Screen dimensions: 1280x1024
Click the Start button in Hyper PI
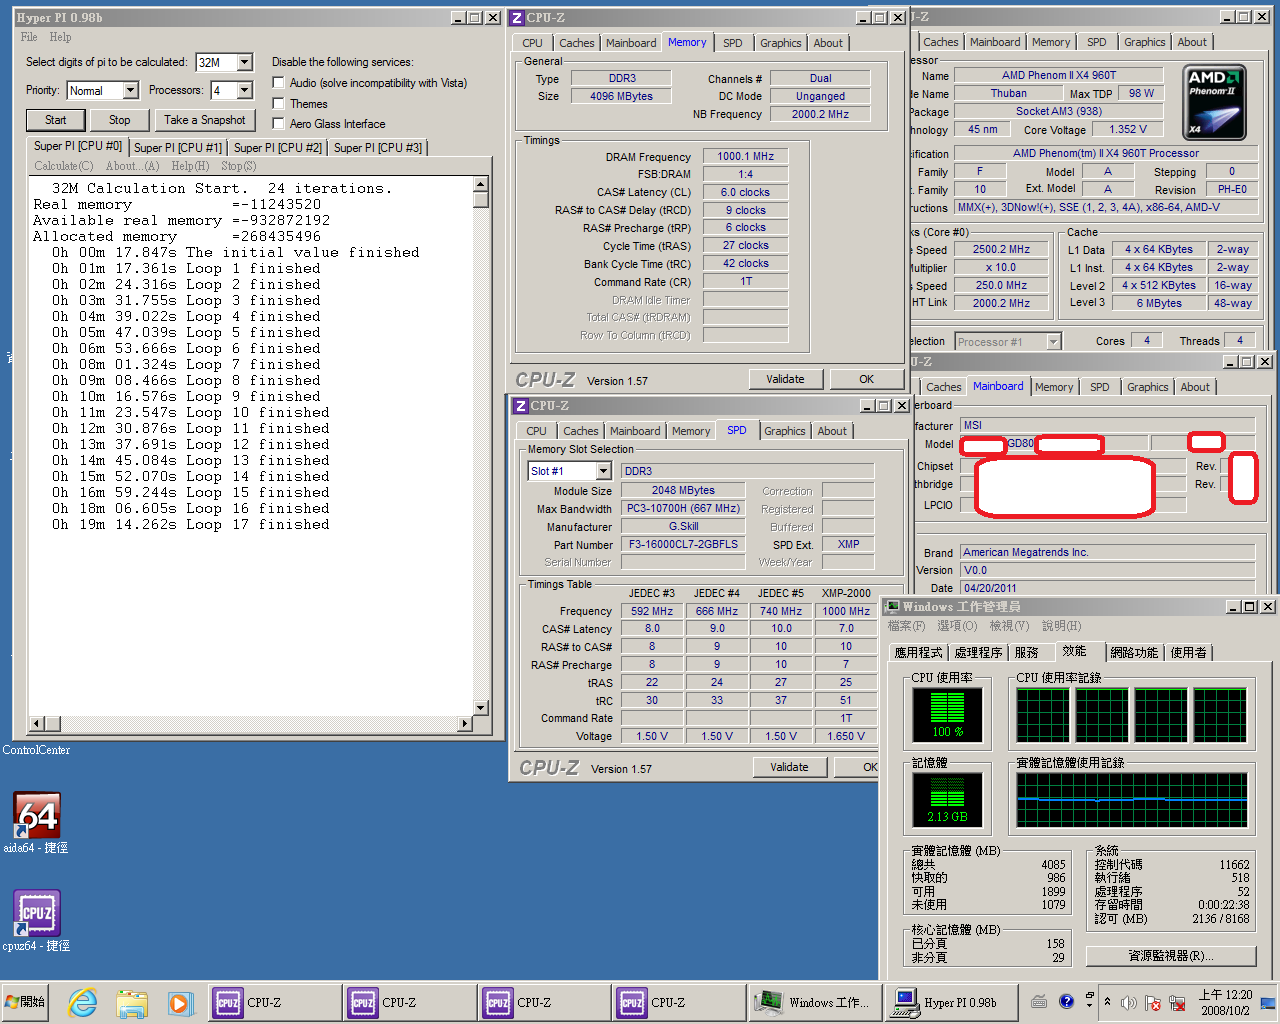point(55,120)
